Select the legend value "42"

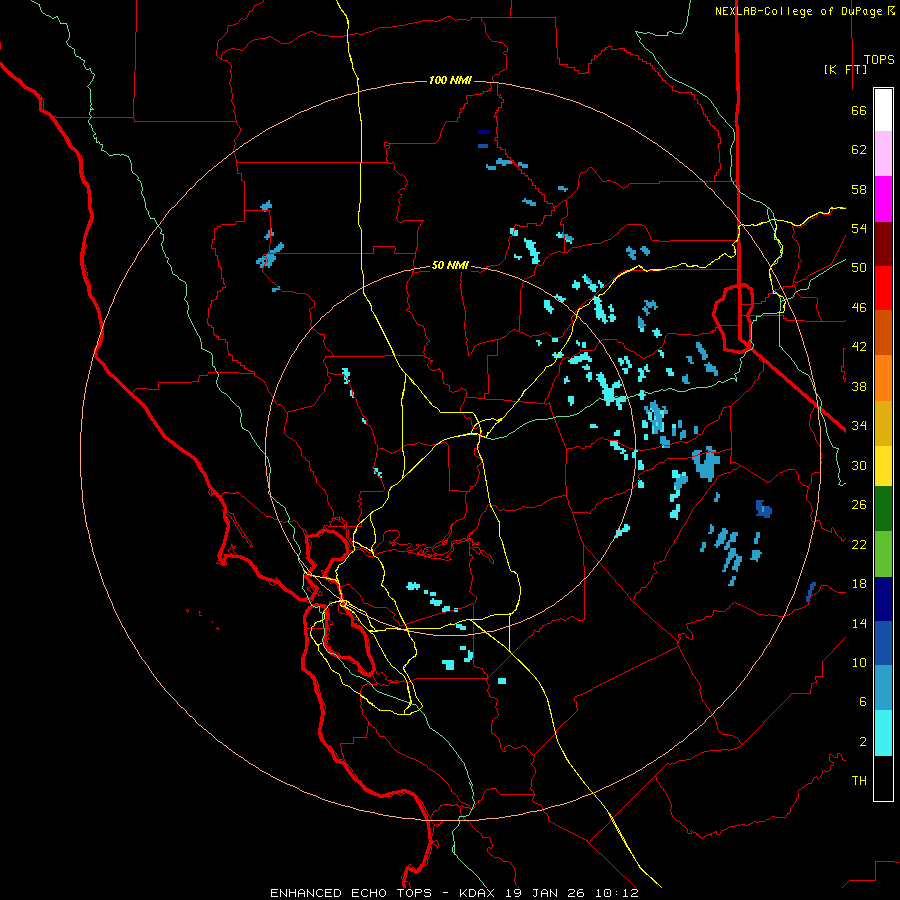[x=859, y=347]
